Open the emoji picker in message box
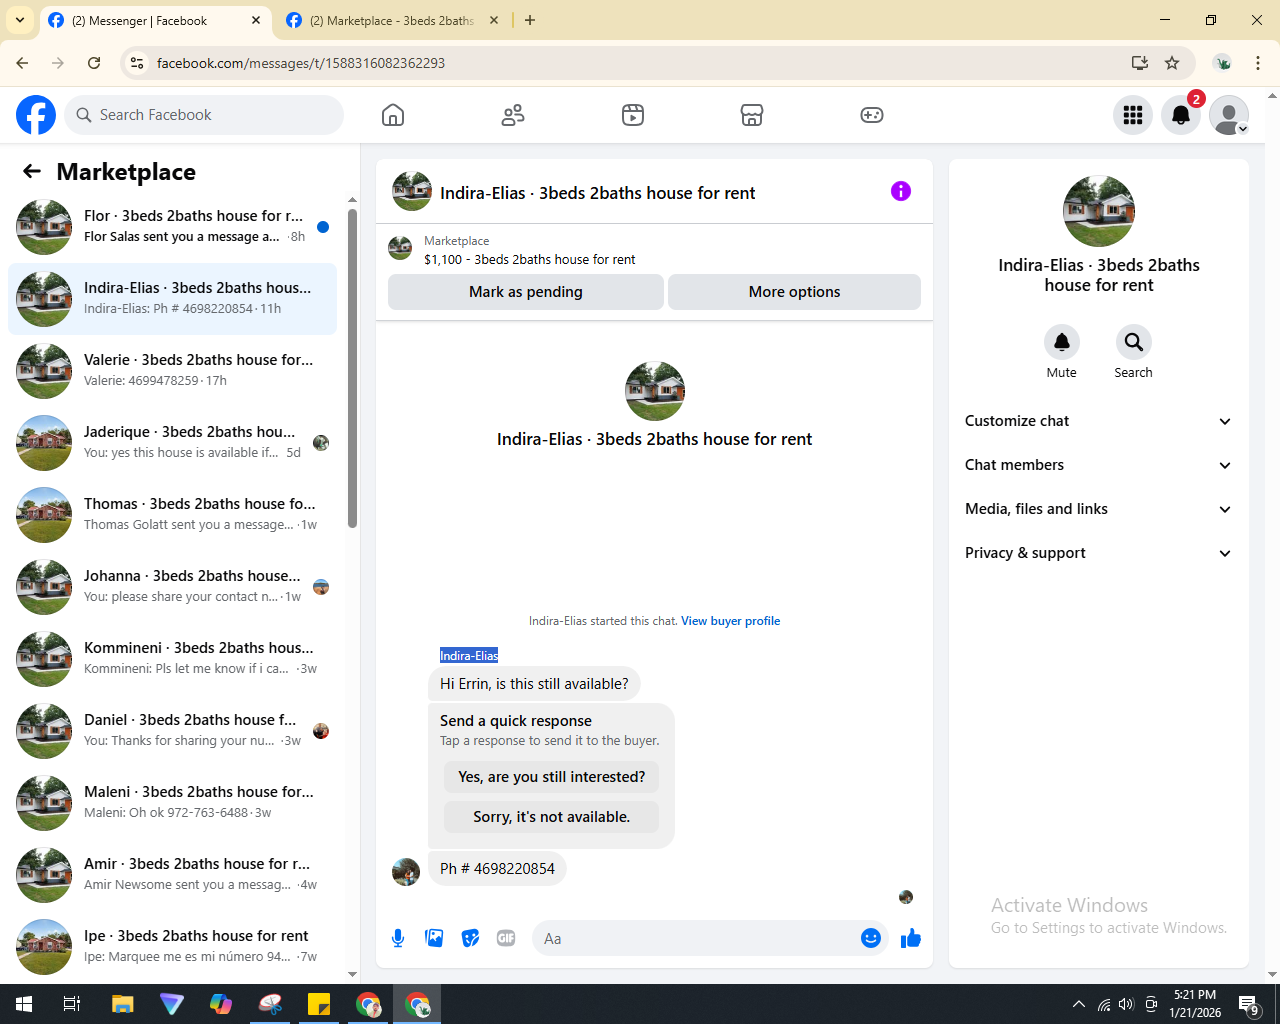 click(871, 938)
